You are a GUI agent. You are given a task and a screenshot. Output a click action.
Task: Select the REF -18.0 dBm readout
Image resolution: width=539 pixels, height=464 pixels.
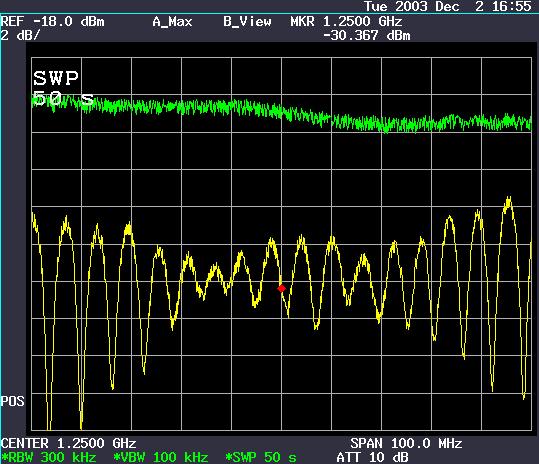pyautogui.click(x=52, y=22)
